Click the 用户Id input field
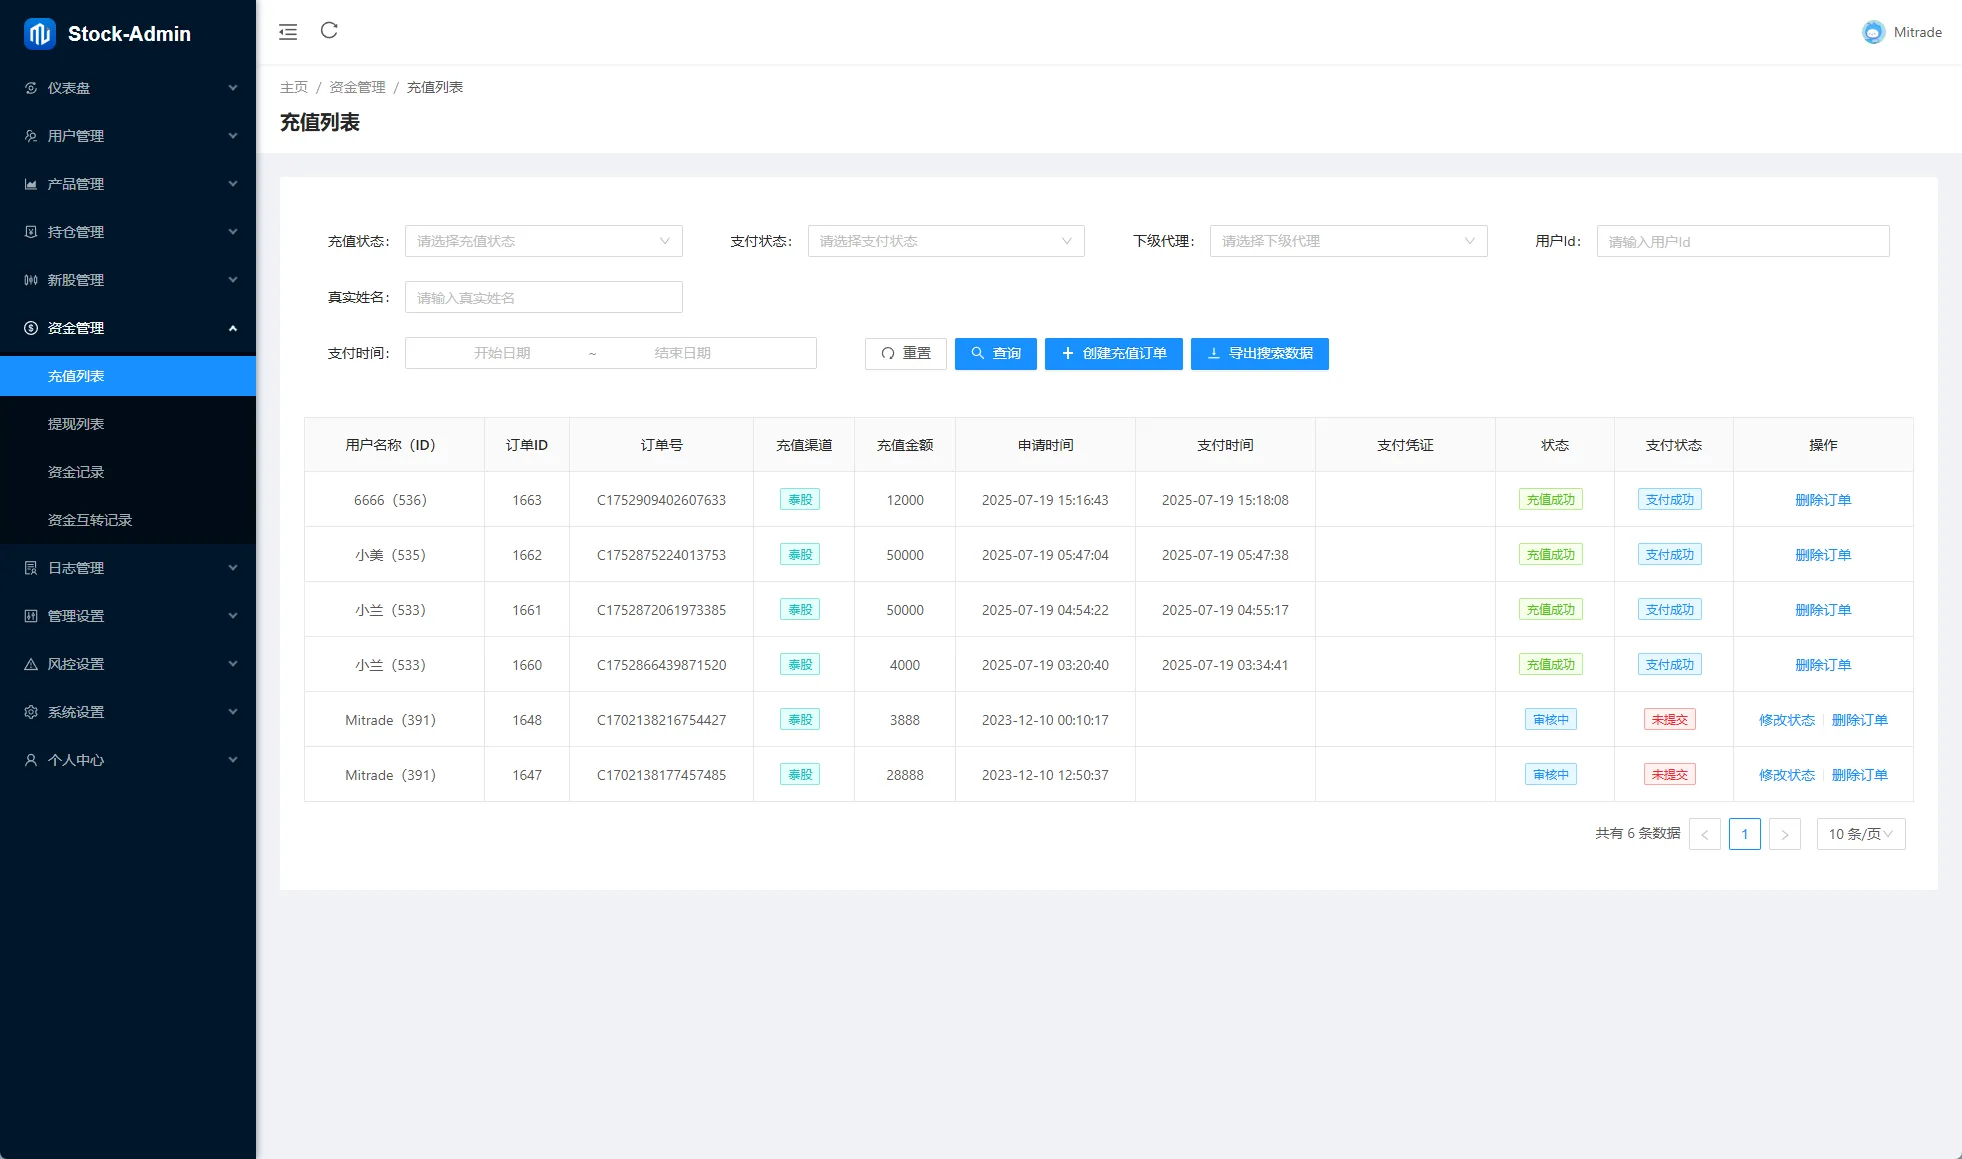Image resolution: width=1962 pixels, height=1159 pixels. 1742,241
